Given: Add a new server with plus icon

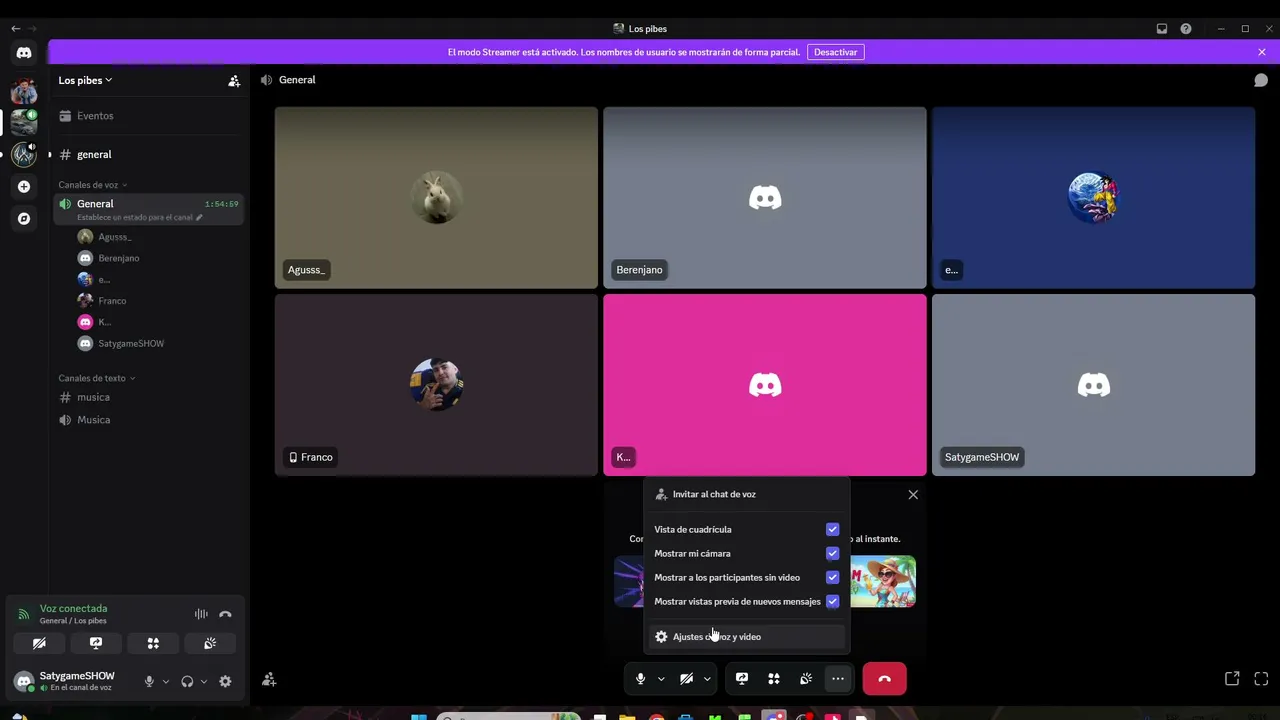Looking at the screenshot, I should pos(24,186).
